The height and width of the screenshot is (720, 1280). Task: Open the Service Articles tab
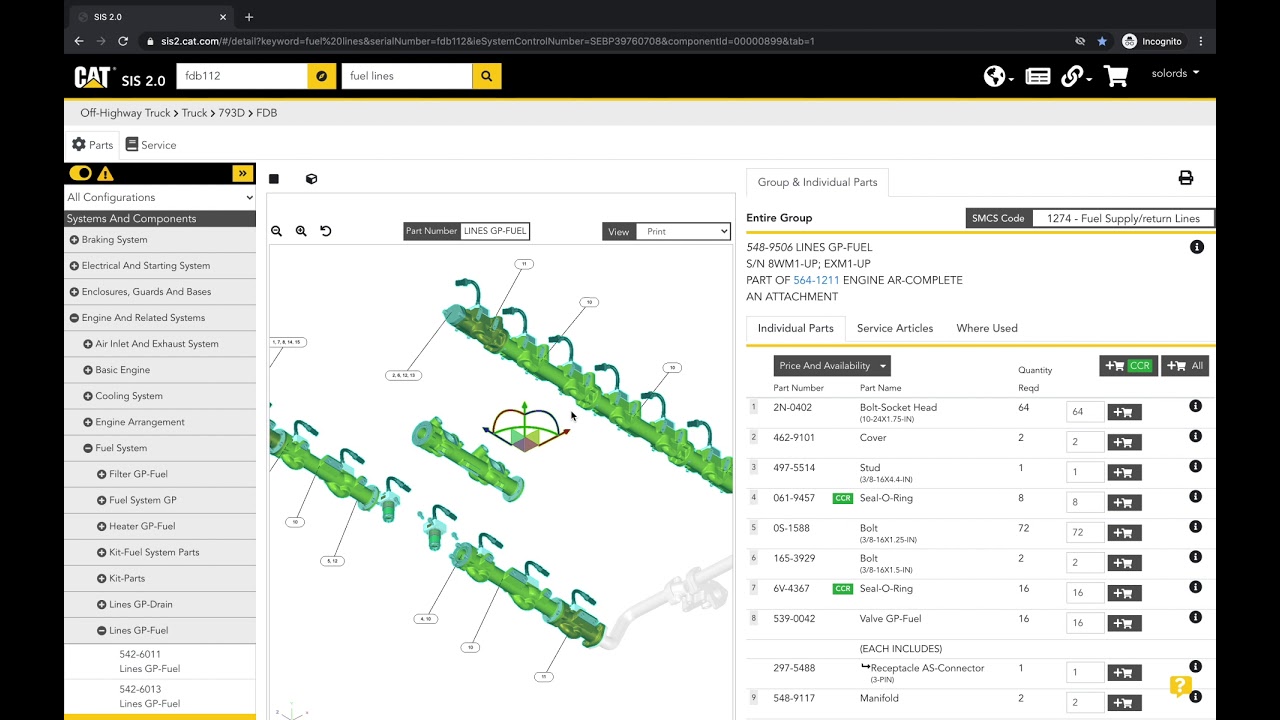(x=895, y=328)
